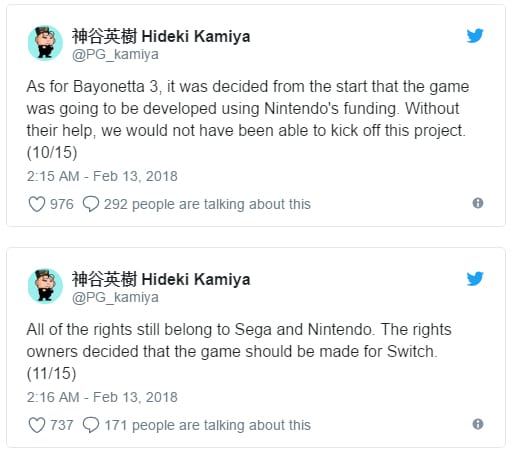Open reply bubble on the 10/15 tweet
Screen dimensions: 518x457
coord(91,204)
